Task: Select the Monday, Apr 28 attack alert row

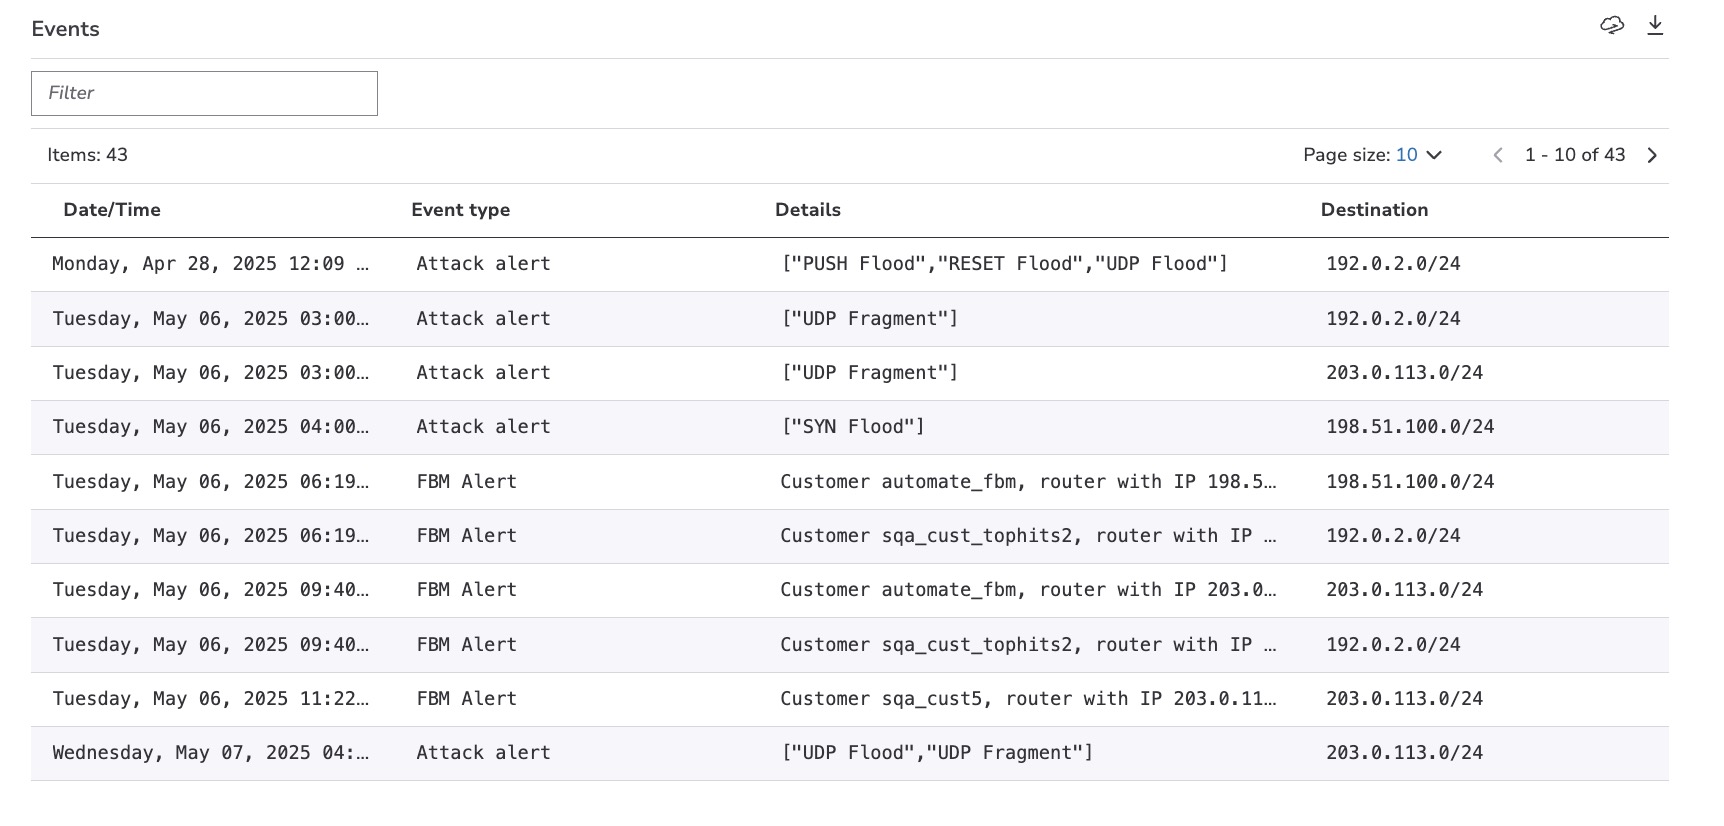Action: tap(210, 264)
